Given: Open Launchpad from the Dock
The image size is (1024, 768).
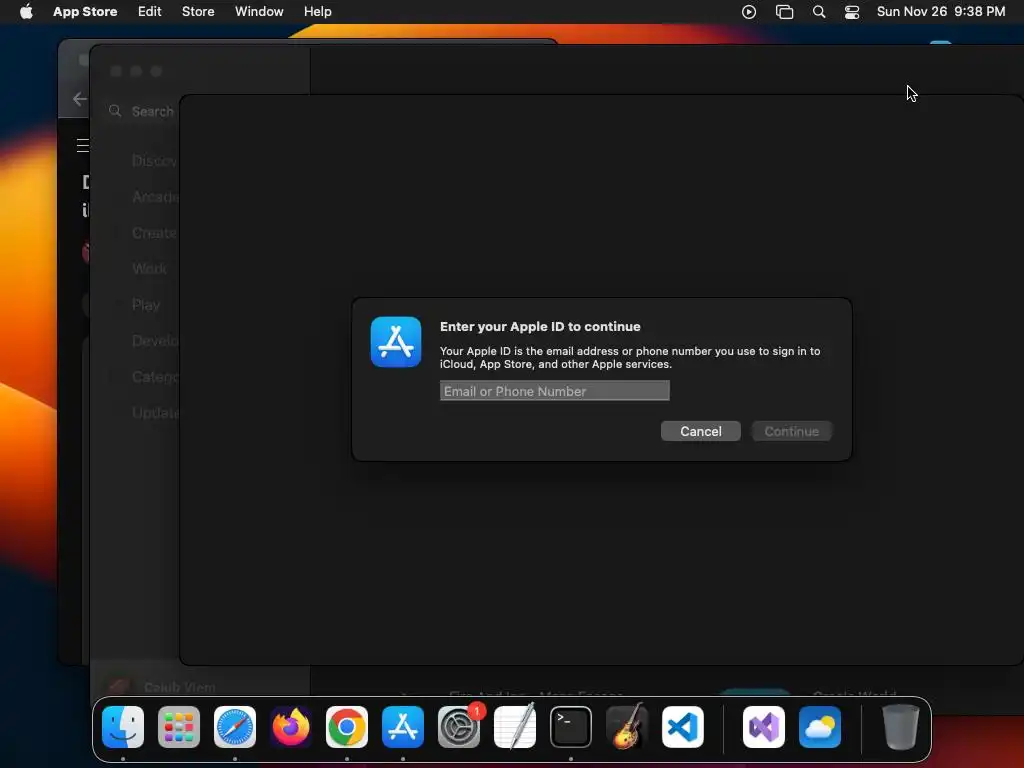Looking at the screenshot, I should [x=179, y=727].
